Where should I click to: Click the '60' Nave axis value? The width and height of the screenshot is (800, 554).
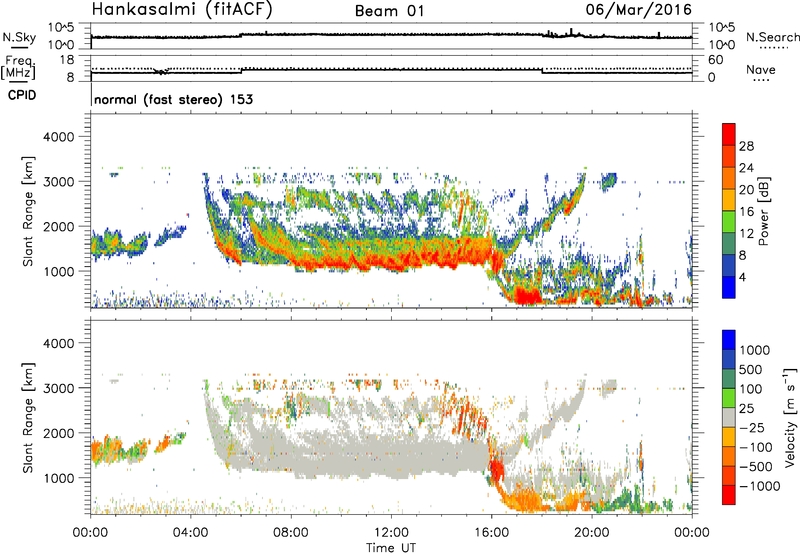click(x=715, y=60)
